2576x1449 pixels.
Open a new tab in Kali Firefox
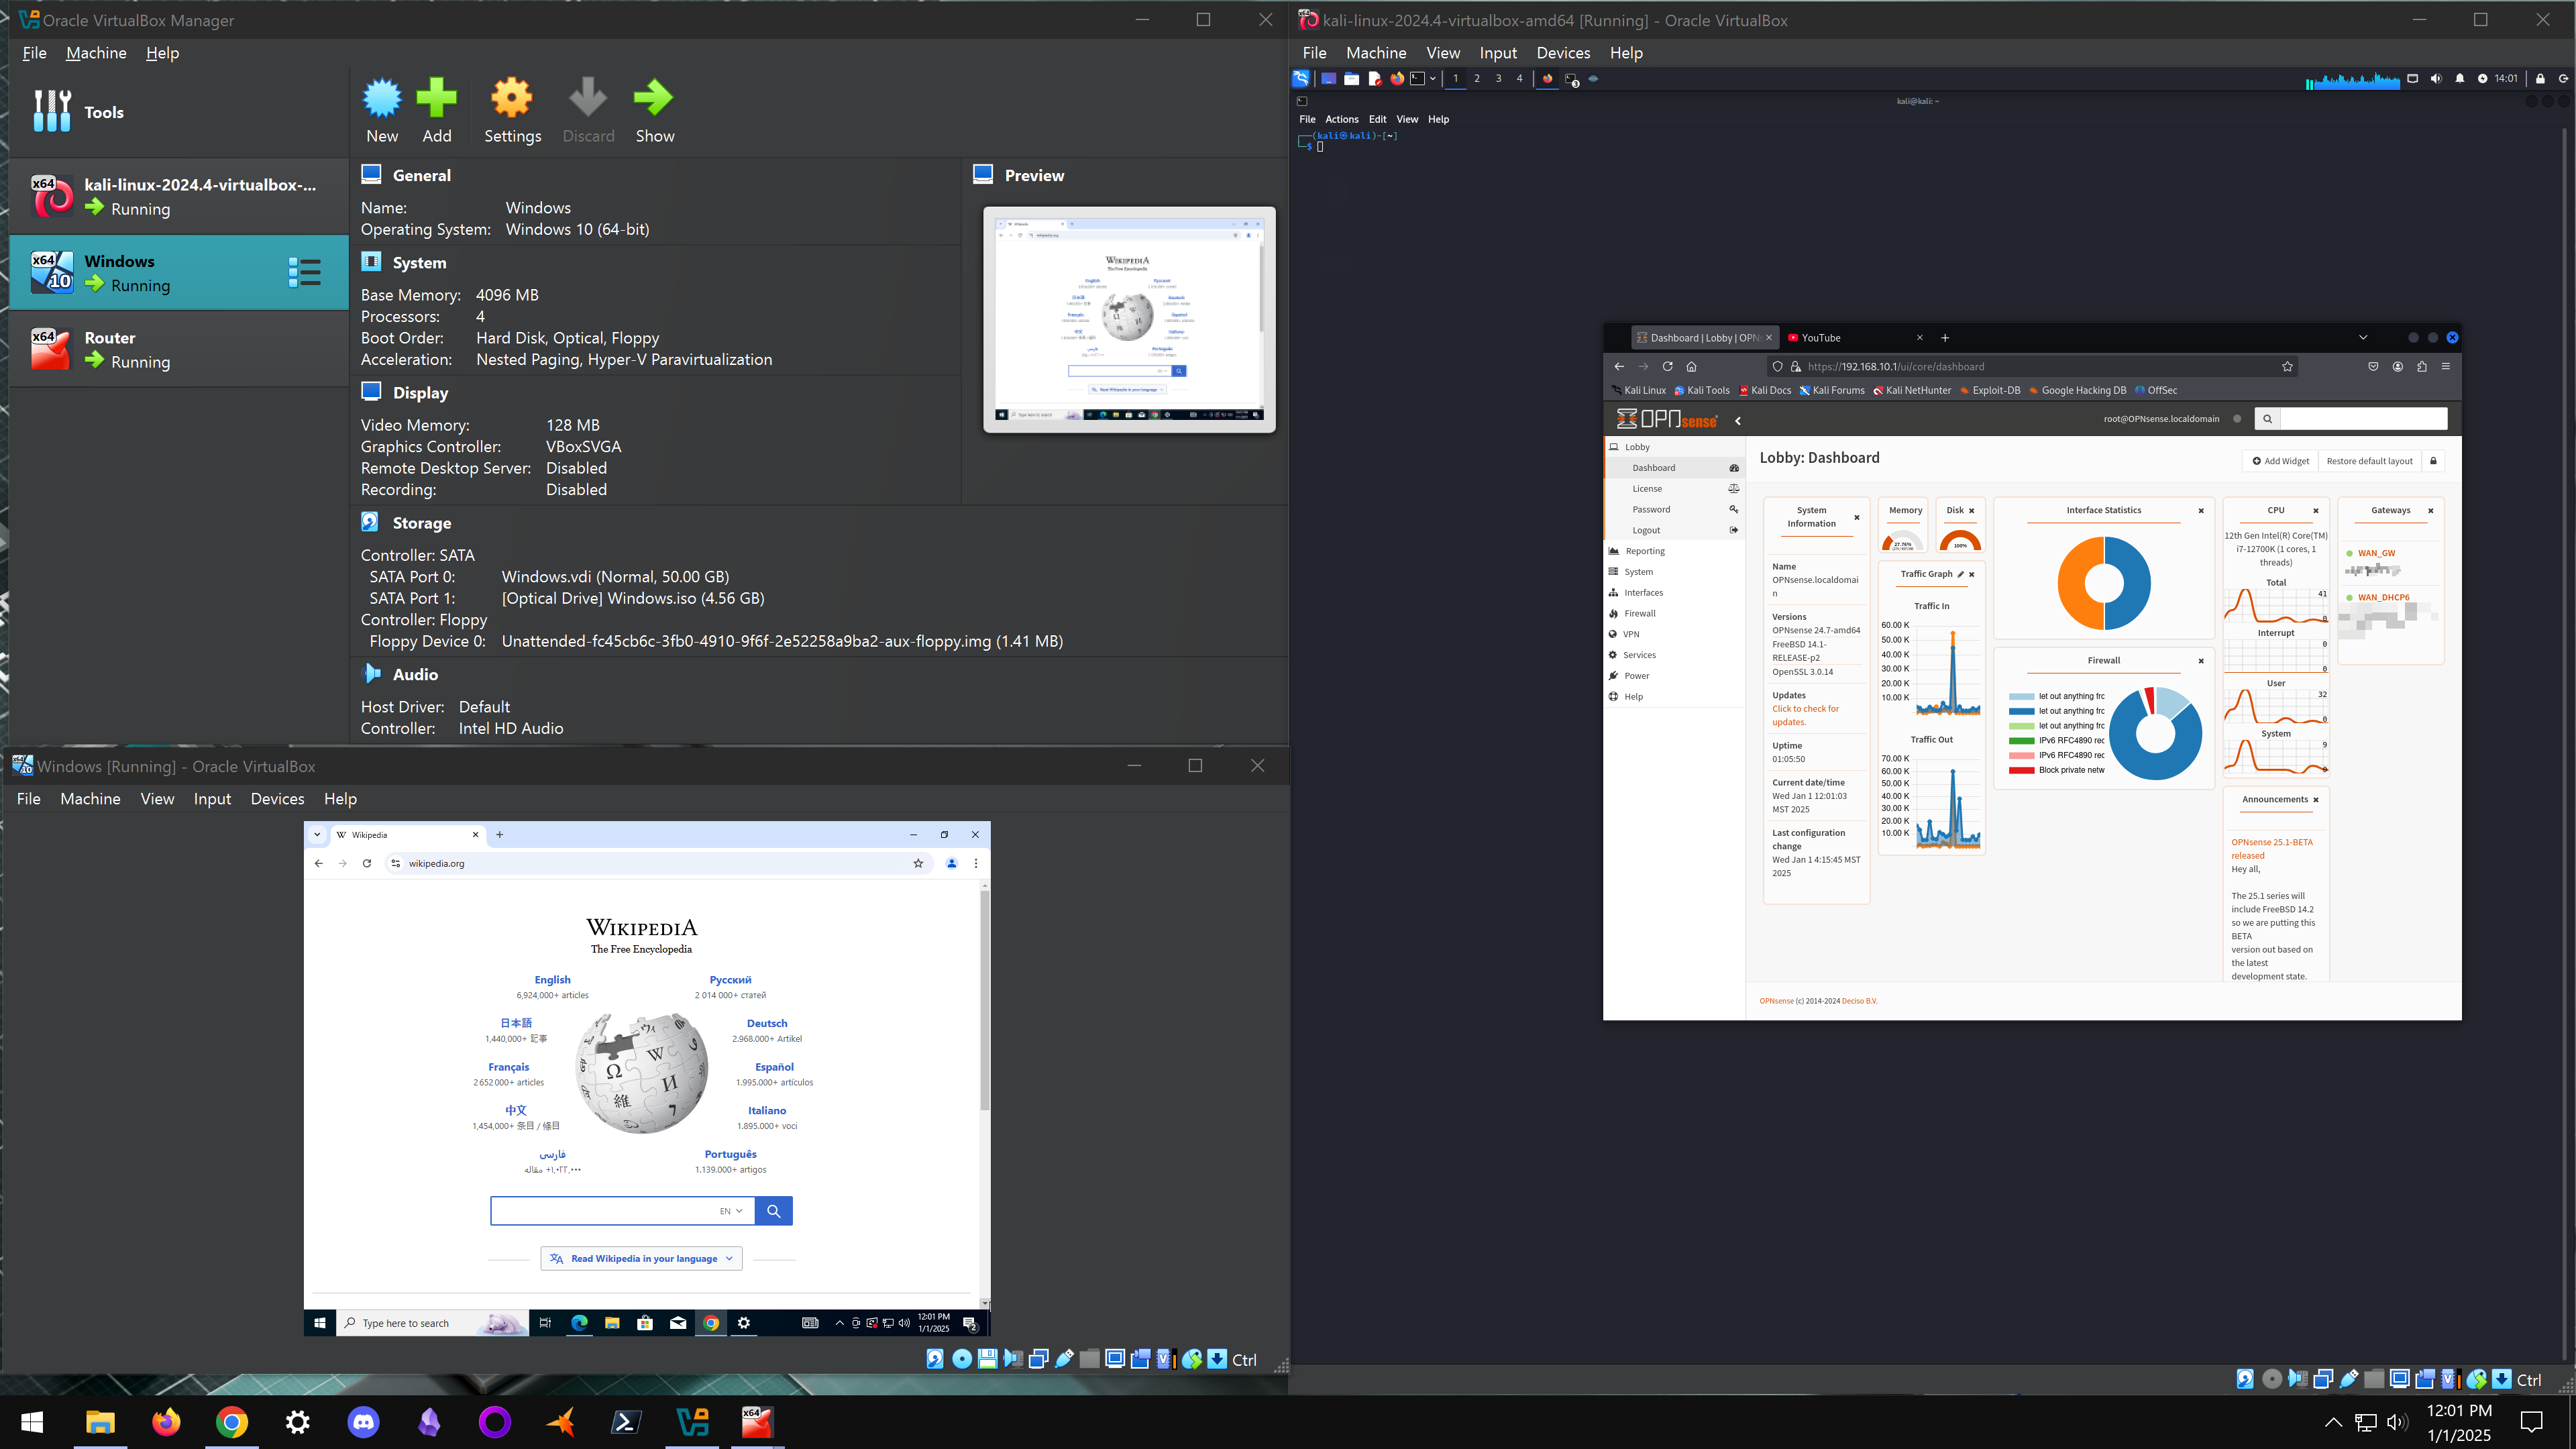coord(1945,338)
